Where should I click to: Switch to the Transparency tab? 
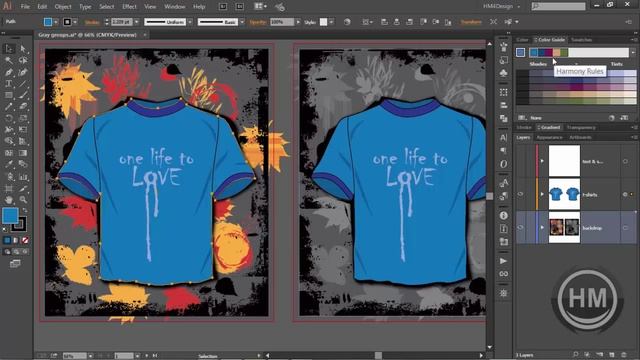(581, 127)
